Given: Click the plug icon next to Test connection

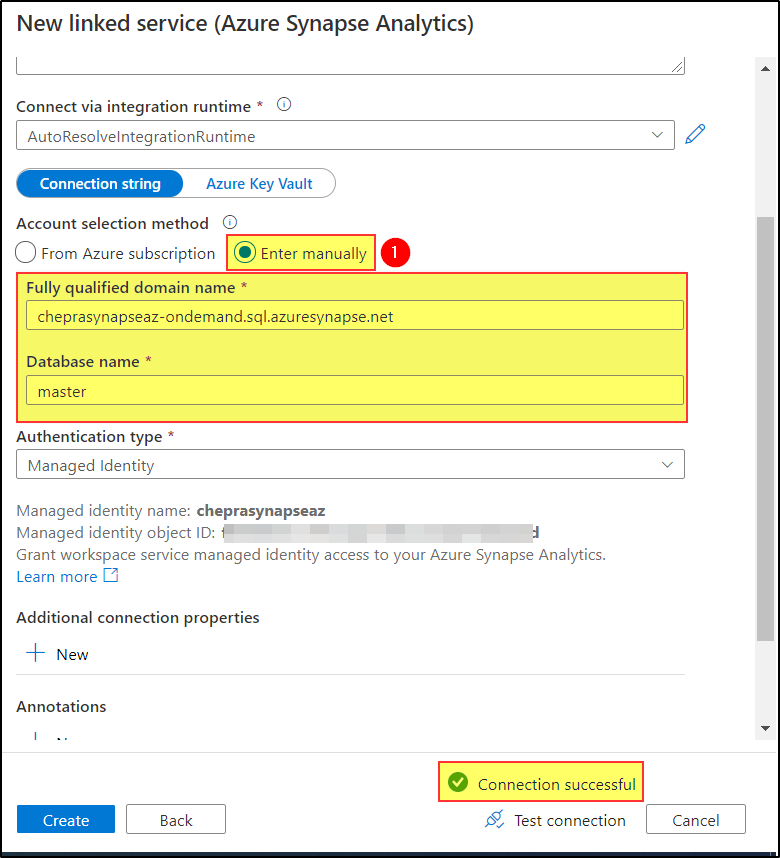Looking at the screenshot, I should tap(494, 819).
